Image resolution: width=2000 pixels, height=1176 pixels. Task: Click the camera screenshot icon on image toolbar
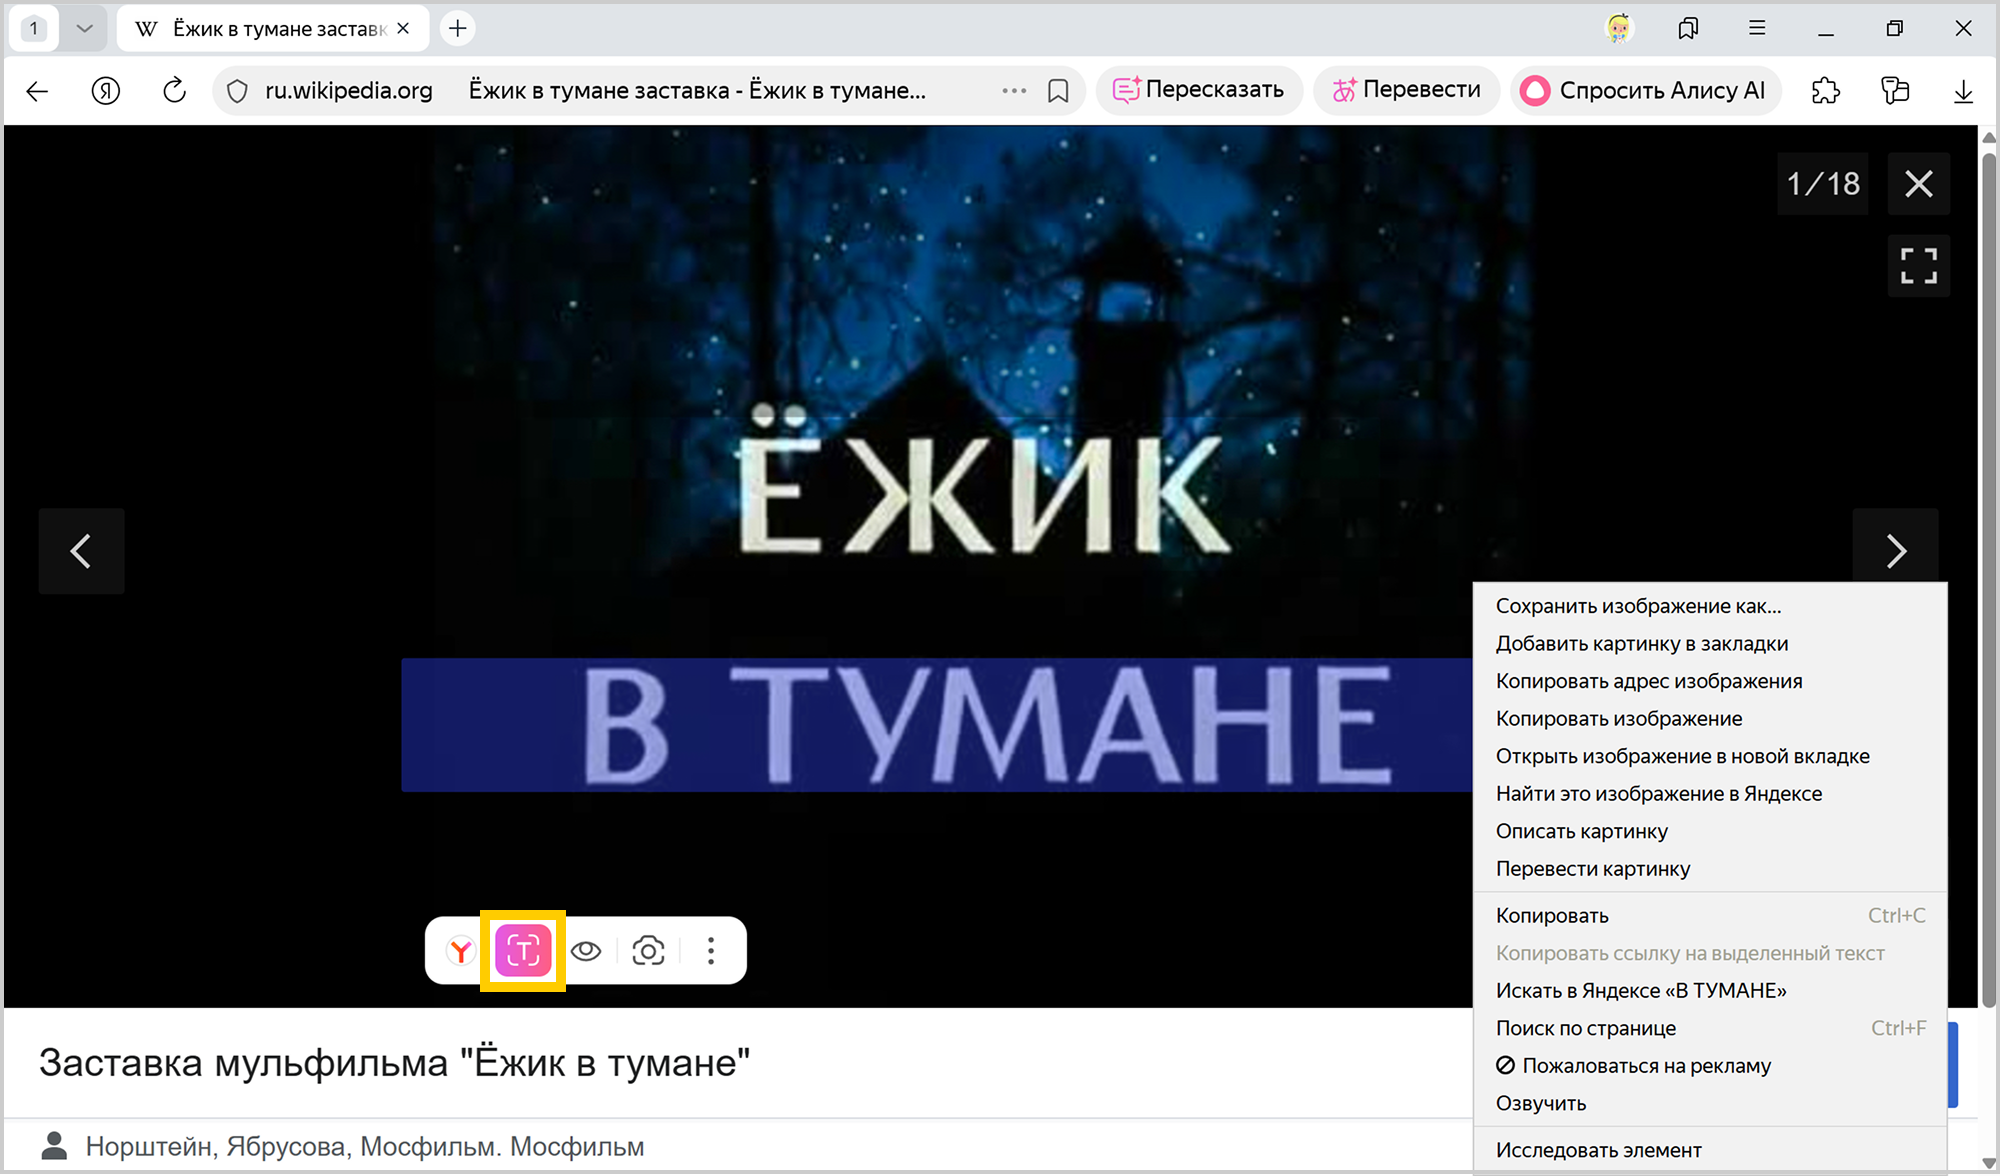click(x=648, y=951)
